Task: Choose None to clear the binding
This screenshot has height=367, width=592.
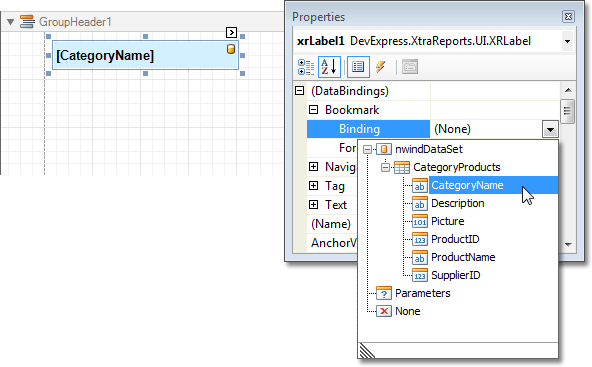Action: 407,311
